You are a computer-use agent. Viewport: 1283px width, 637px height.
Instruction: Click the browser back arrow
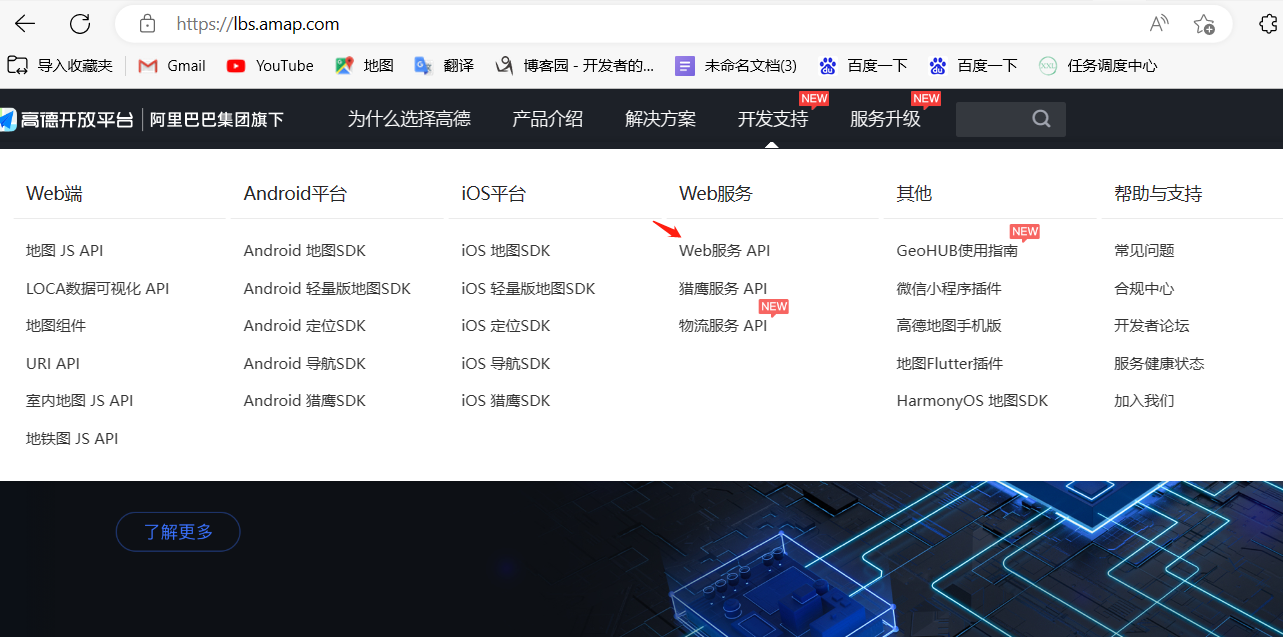24,23
